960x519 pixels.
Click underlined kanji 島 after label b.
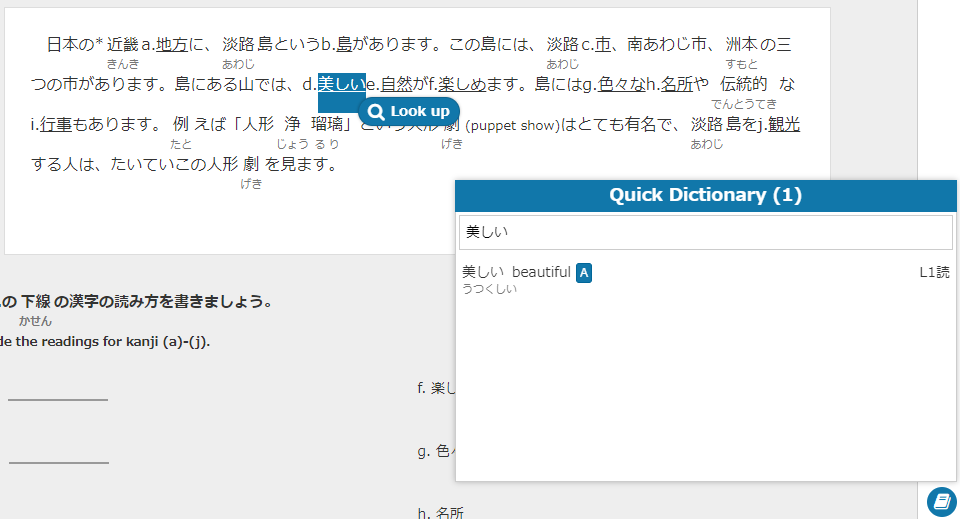(344, 44)
